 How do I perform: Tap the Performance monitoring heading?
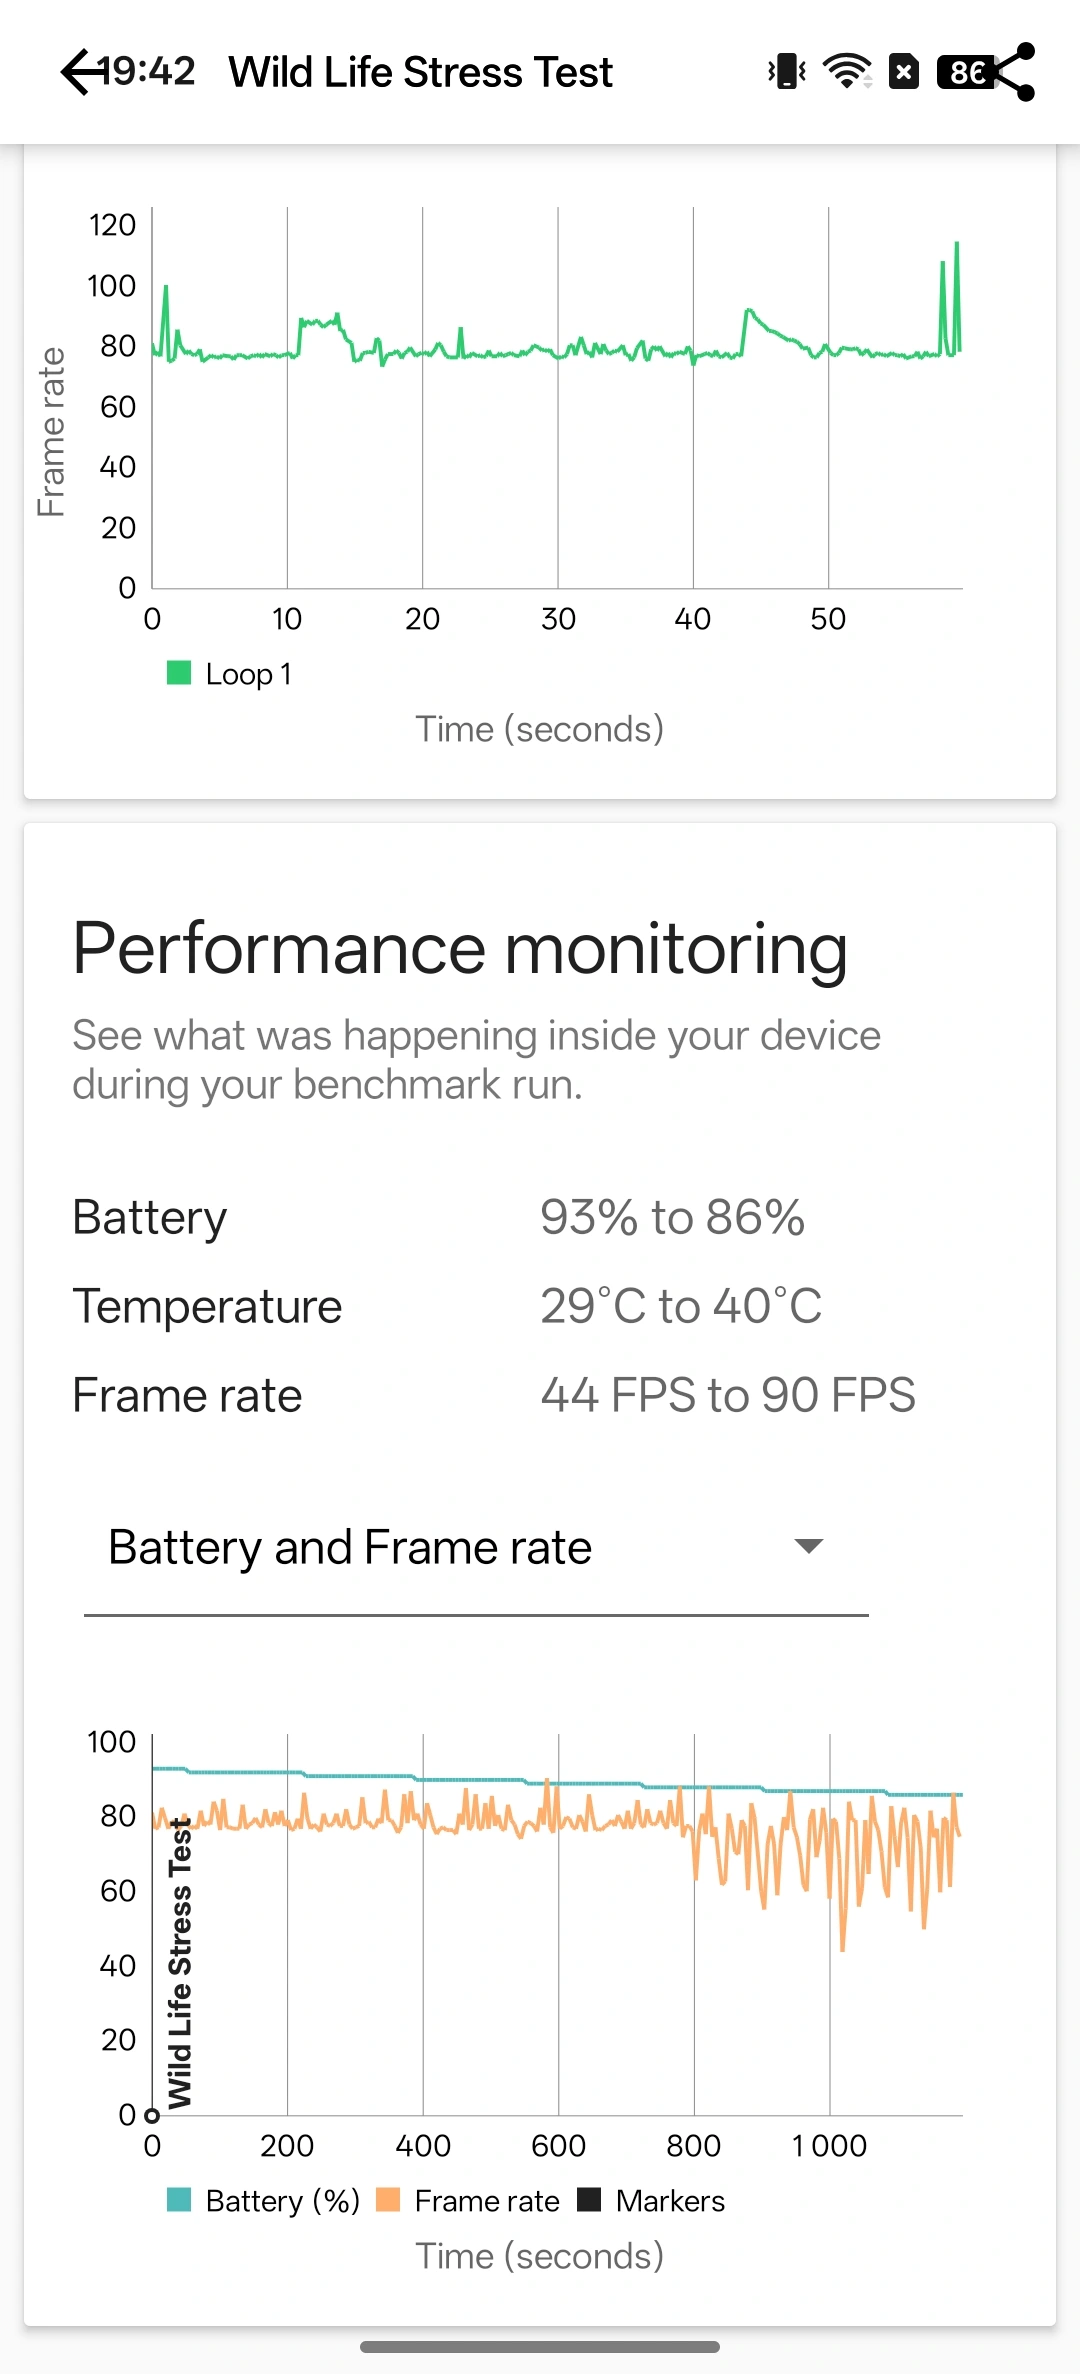tap(460, 948)
